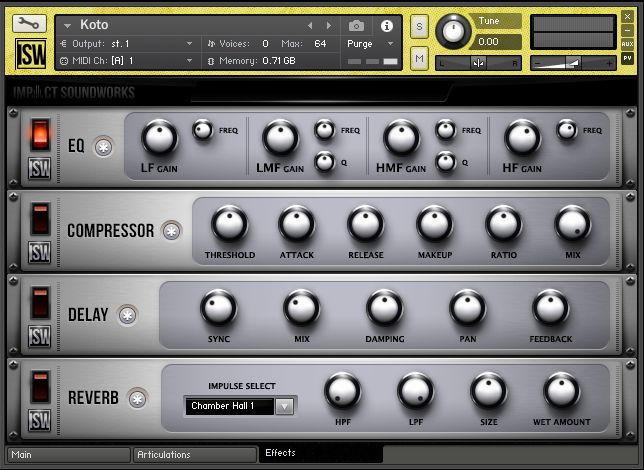644x470 pixels.
Task: Click the Memory icon
Action: (211, 61)
